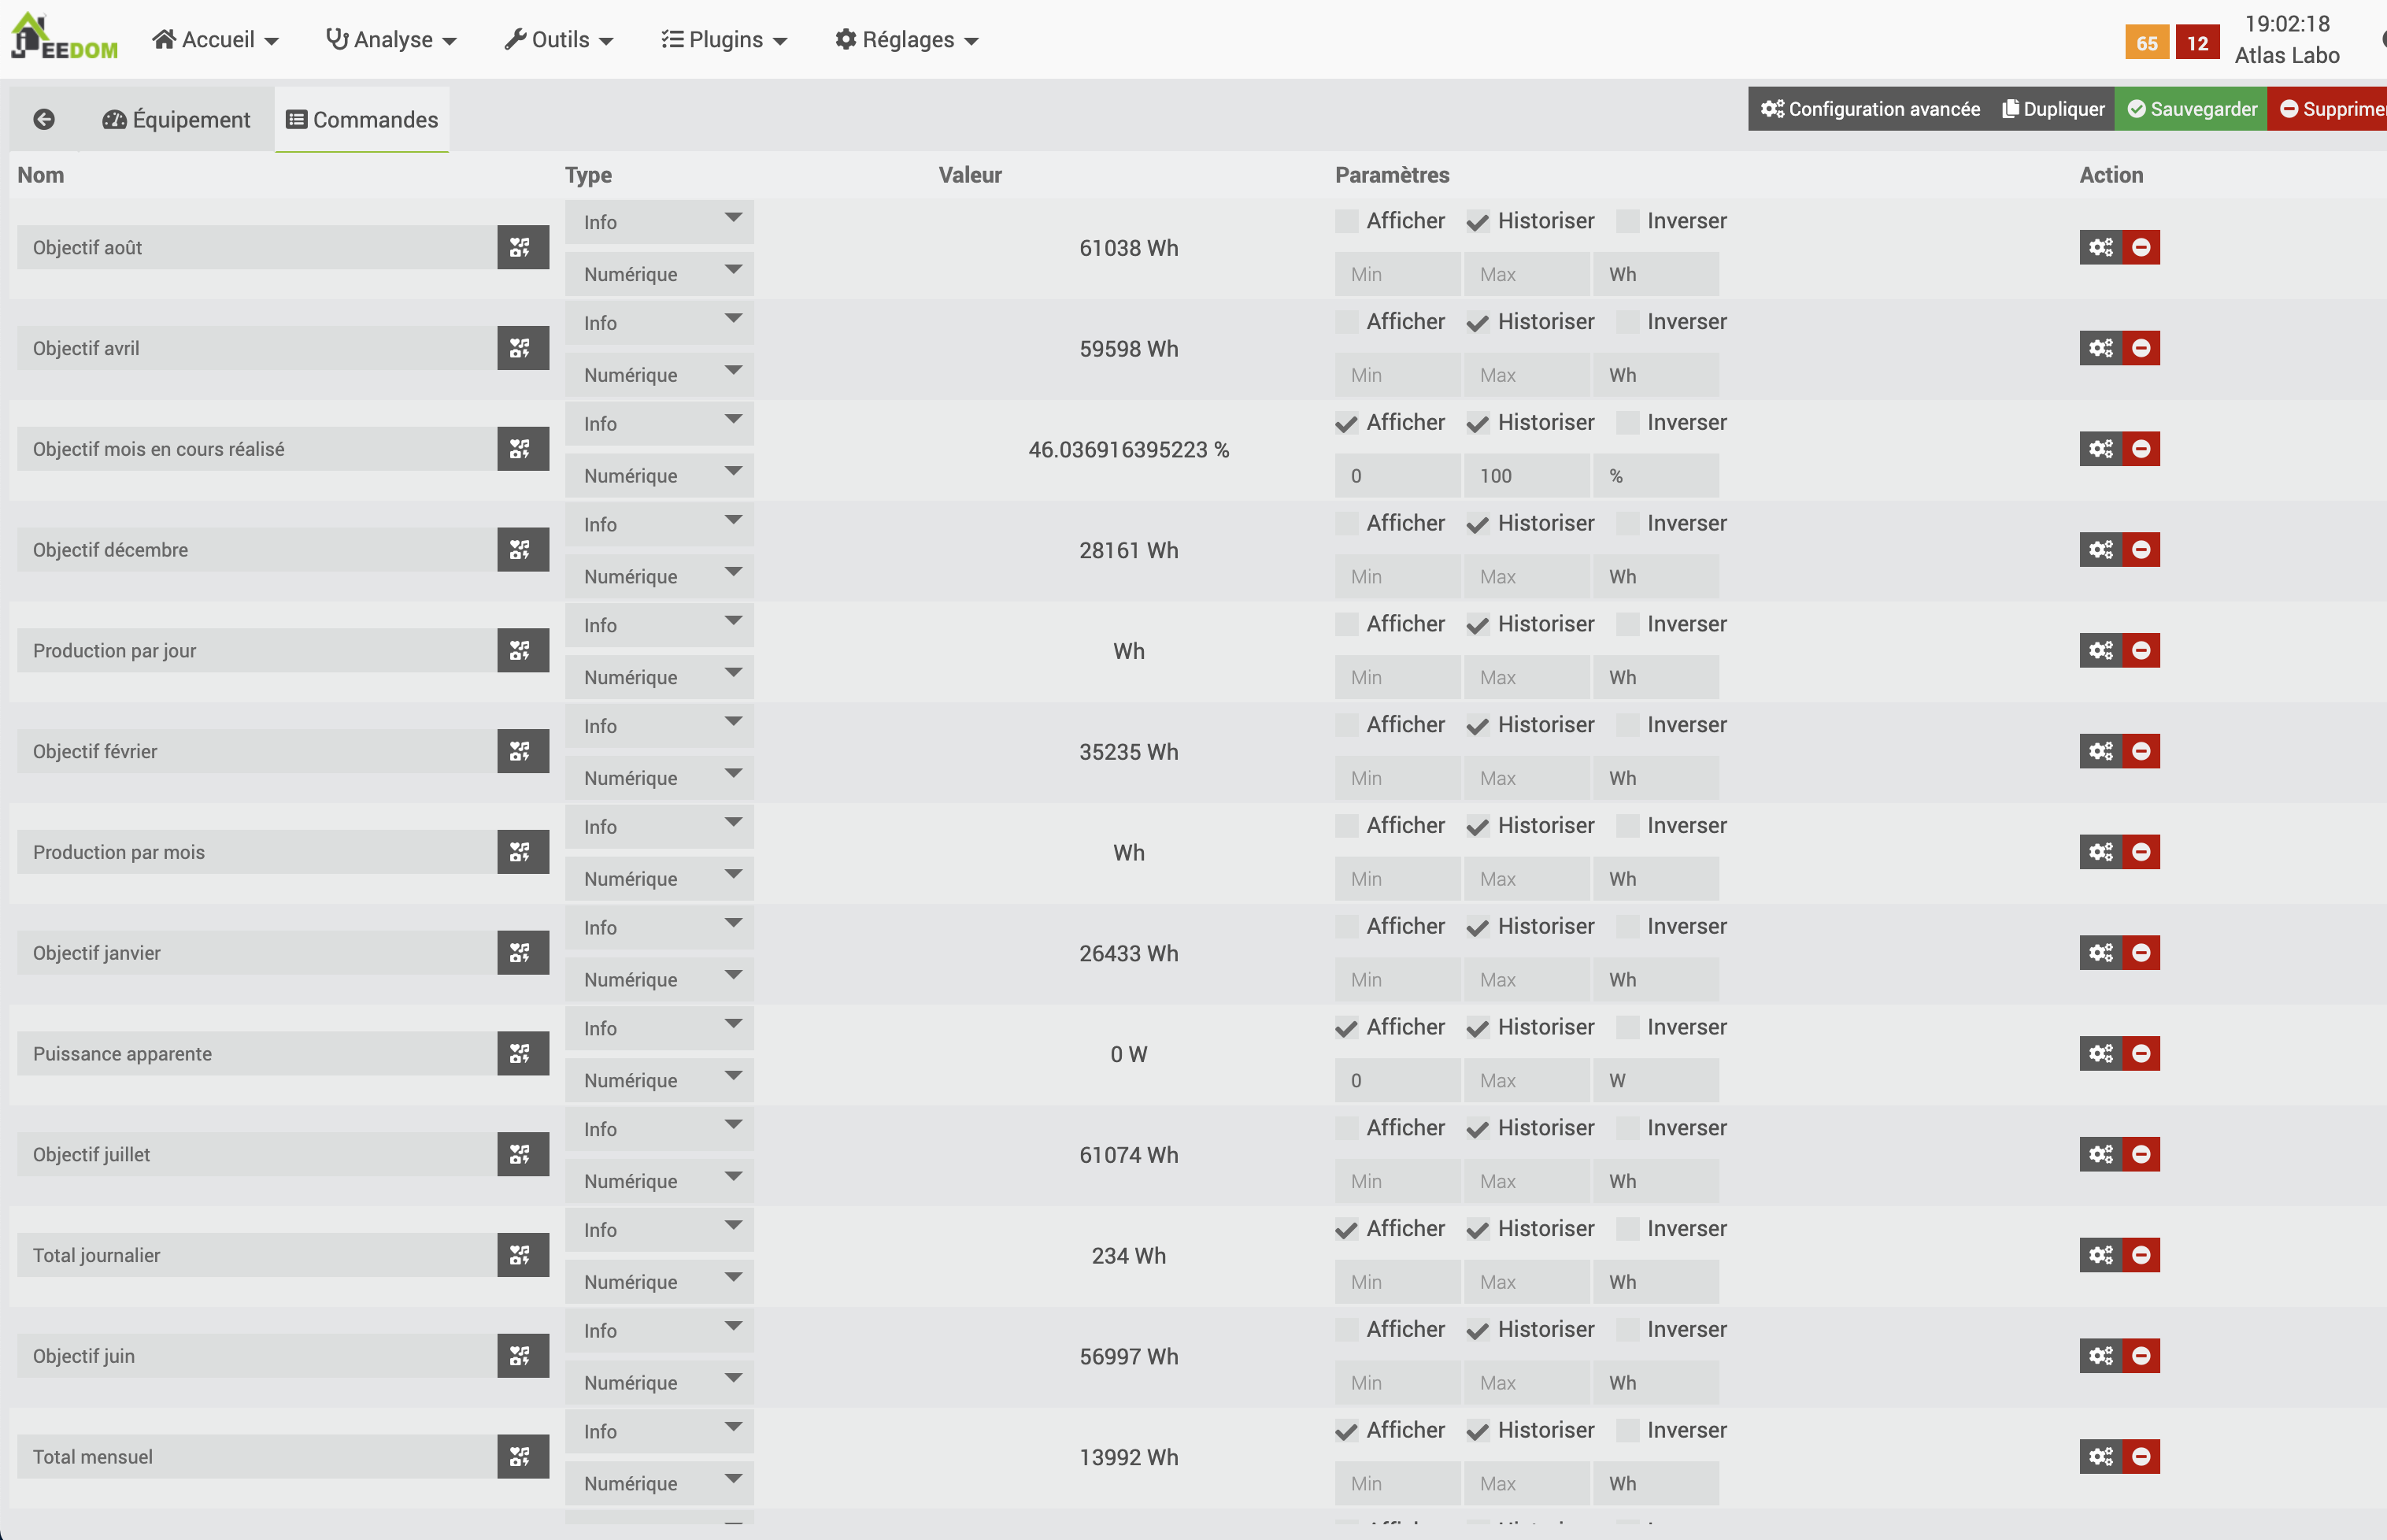Open Info type dropdown for Total mensuel
The height and width of the screenshot is (1540, 2387).
(x=659, y=1431)
